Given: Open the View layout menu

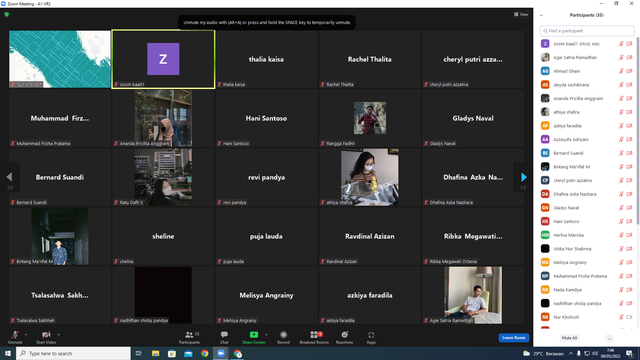Looking at the screenshot, I should 521,14.
